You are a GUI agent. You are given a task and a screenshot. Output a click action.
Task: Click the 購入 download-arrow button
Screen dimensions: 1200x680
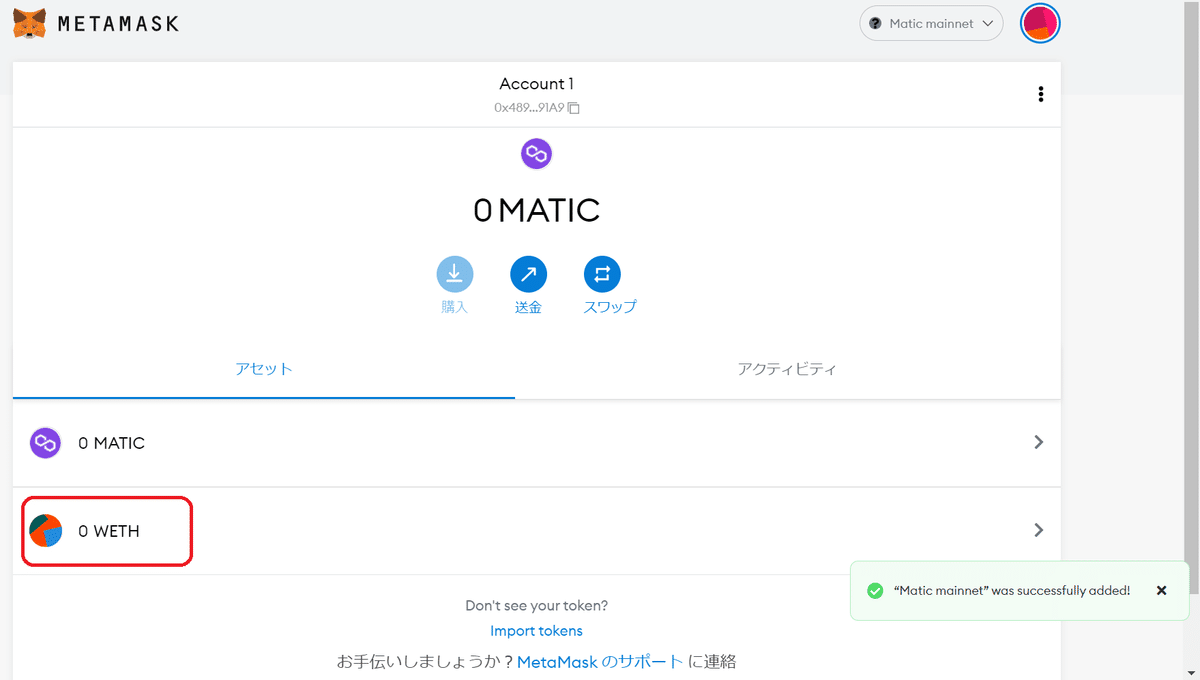pos(455,274)
